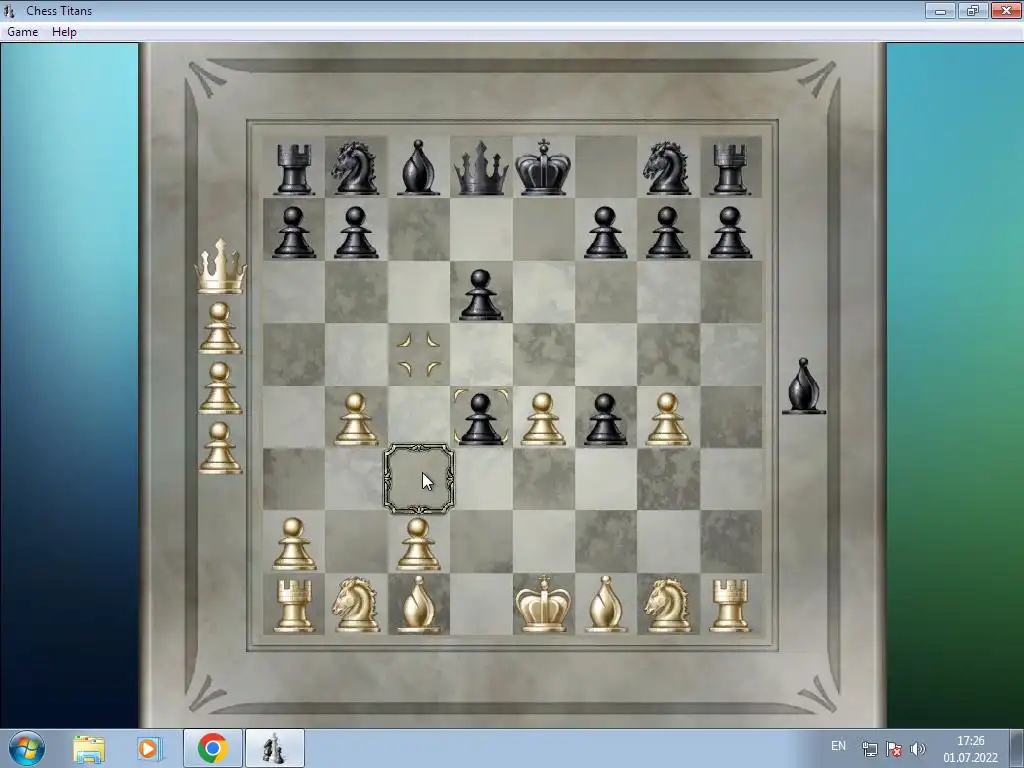Open the network tray icon
This screenshot has width=1024, height=768.
869,749
